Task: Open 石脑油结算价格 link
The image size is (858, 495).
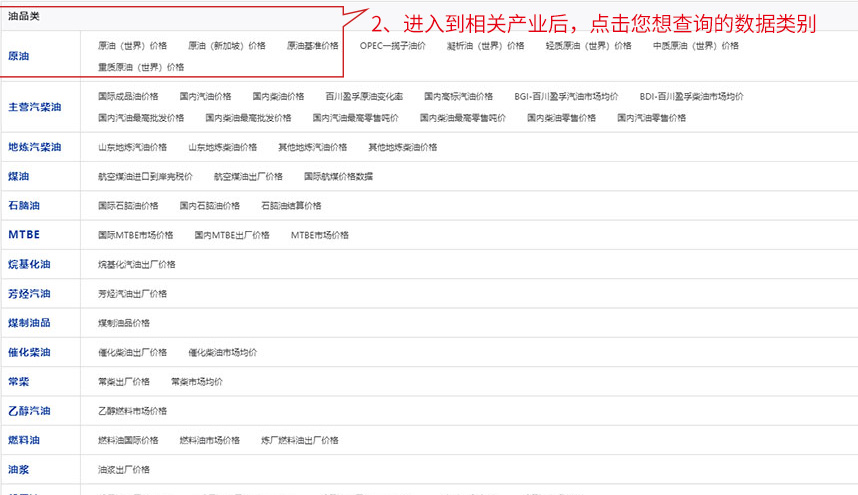Action: coord(291,206)
